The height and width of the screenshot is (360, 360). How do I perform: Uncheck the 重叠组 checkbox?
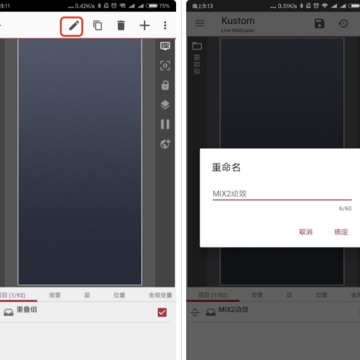click(x=162, y=312)
